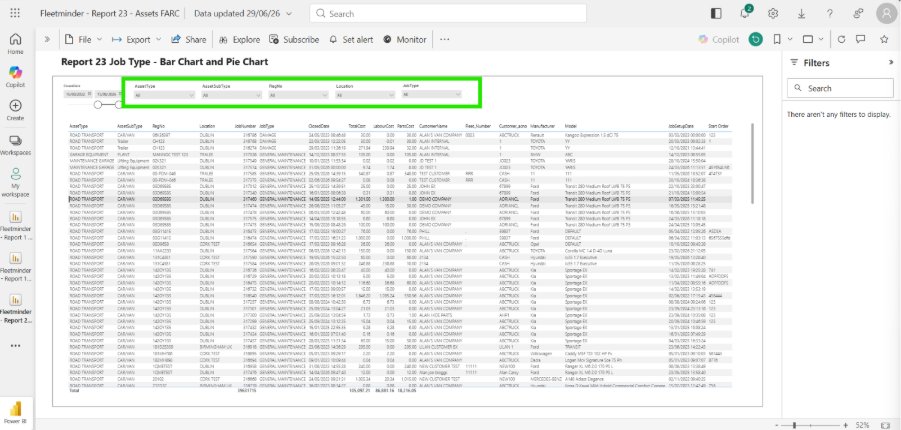The height and width of the screenshot is (430, 901).
Task: Open the RegNo slicer dropdown
Action: (x=298, y=95)
